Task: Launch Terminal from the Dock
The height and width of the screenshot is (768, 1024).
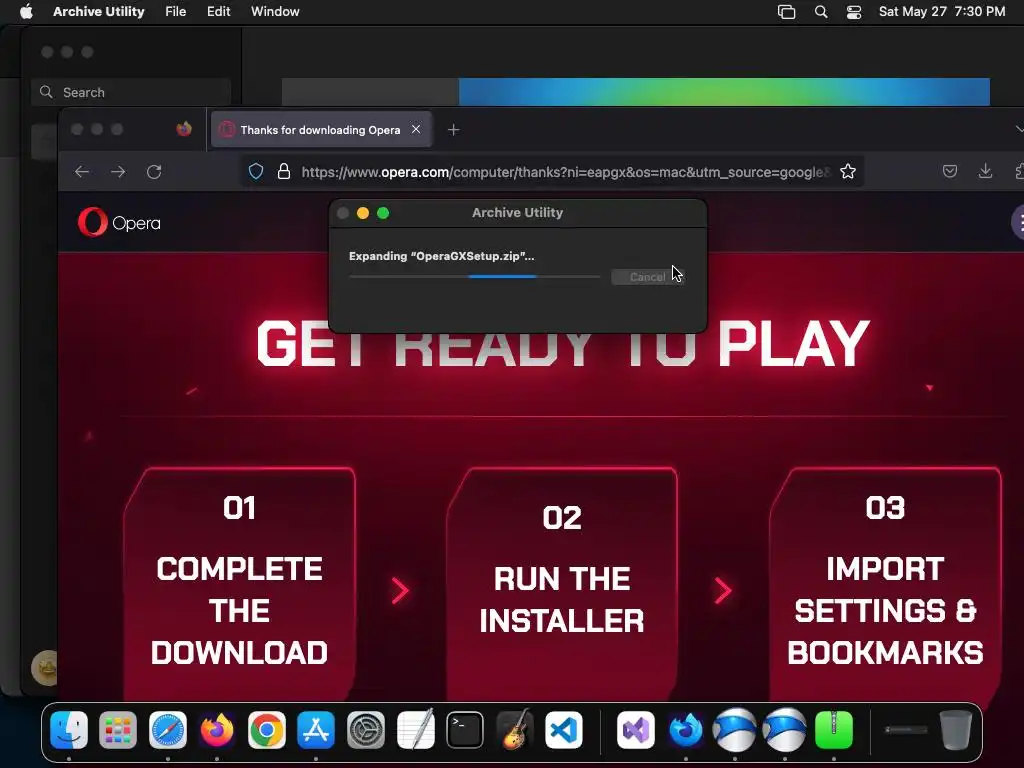Action: [x=465, y=729]
